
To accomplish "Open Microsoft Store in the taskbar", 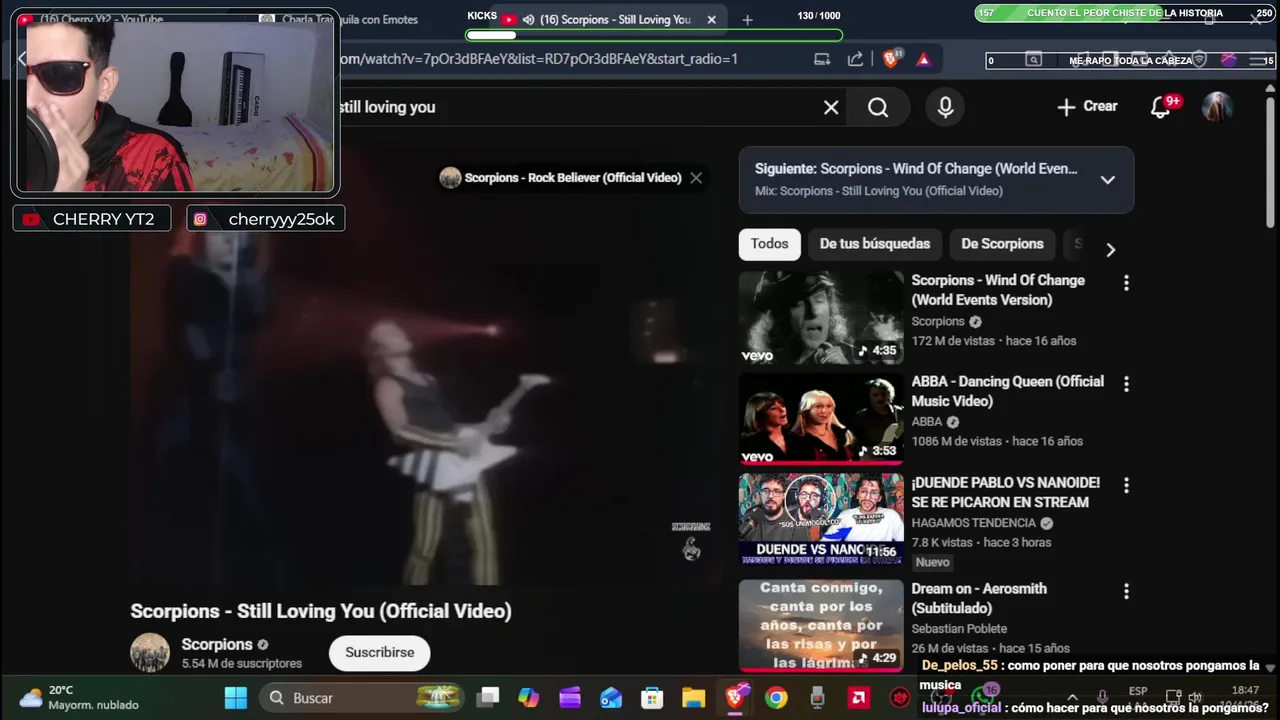I will point(652,698).
